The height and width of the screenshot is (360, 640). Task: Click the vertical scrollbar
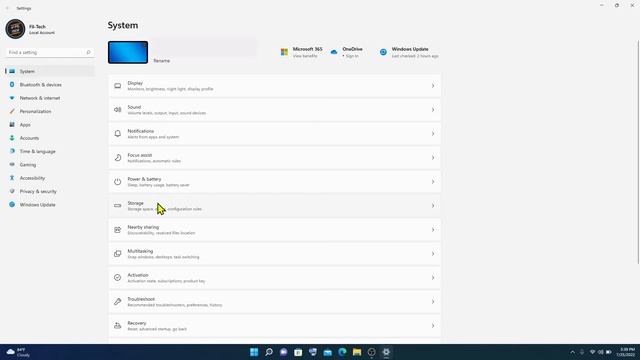tap(638, 152)
